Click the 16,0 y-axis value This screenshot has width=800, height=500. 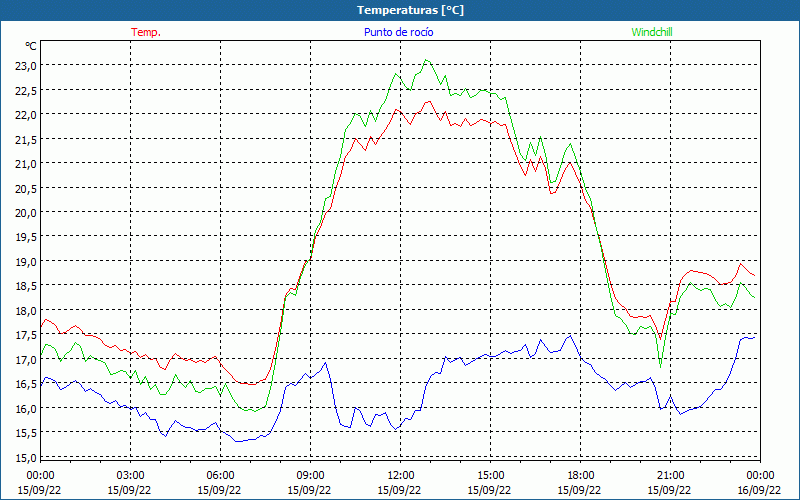(x=26, y=409)
